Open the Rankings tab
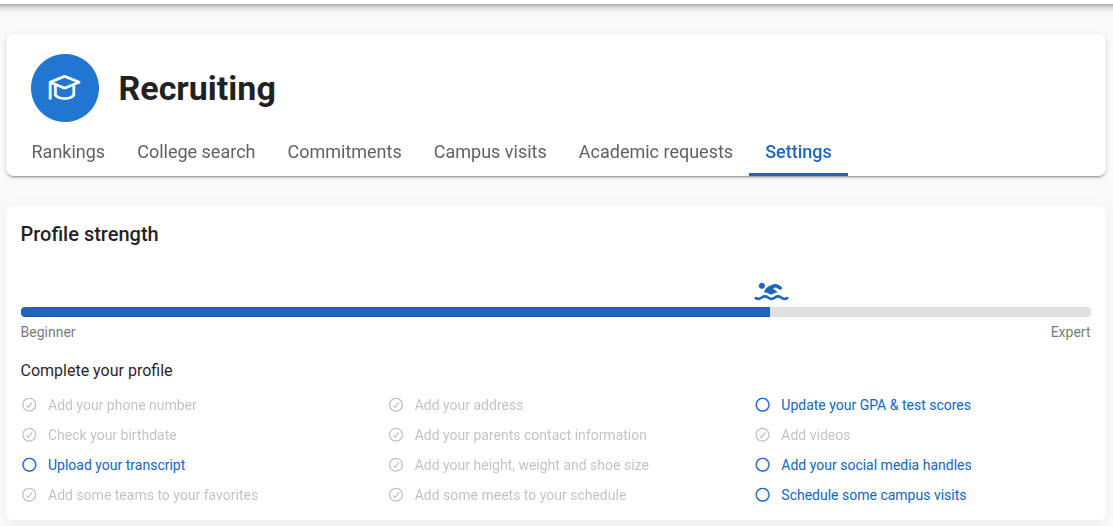 [x=68, y=152]
